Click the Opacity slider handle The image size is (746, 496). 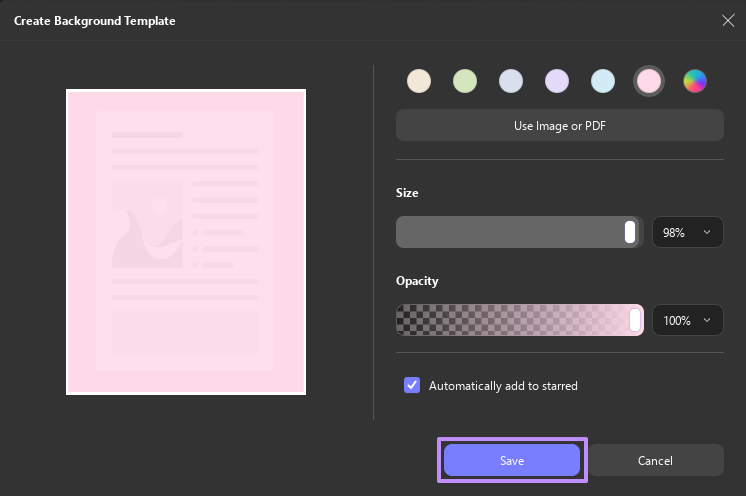[x=635, y=320]
